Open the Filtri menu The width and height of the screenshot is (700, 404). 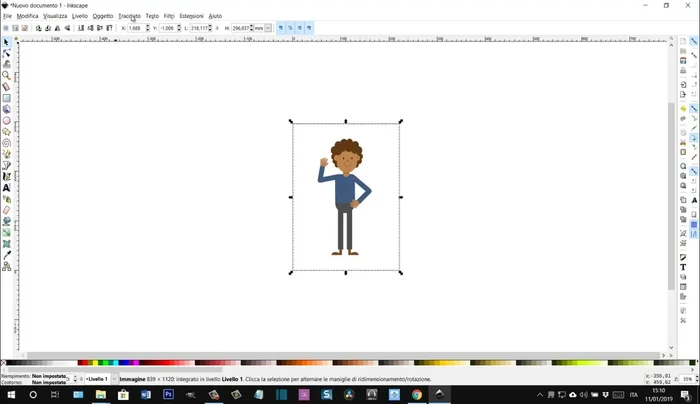(169, 16)
